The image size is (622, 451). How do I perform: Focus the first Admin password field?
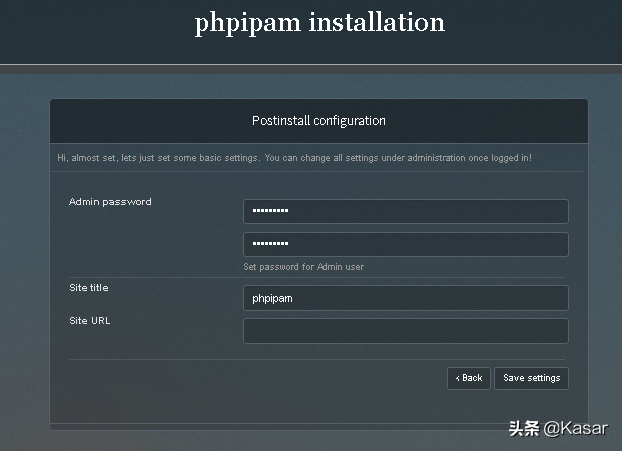point(405,211)
